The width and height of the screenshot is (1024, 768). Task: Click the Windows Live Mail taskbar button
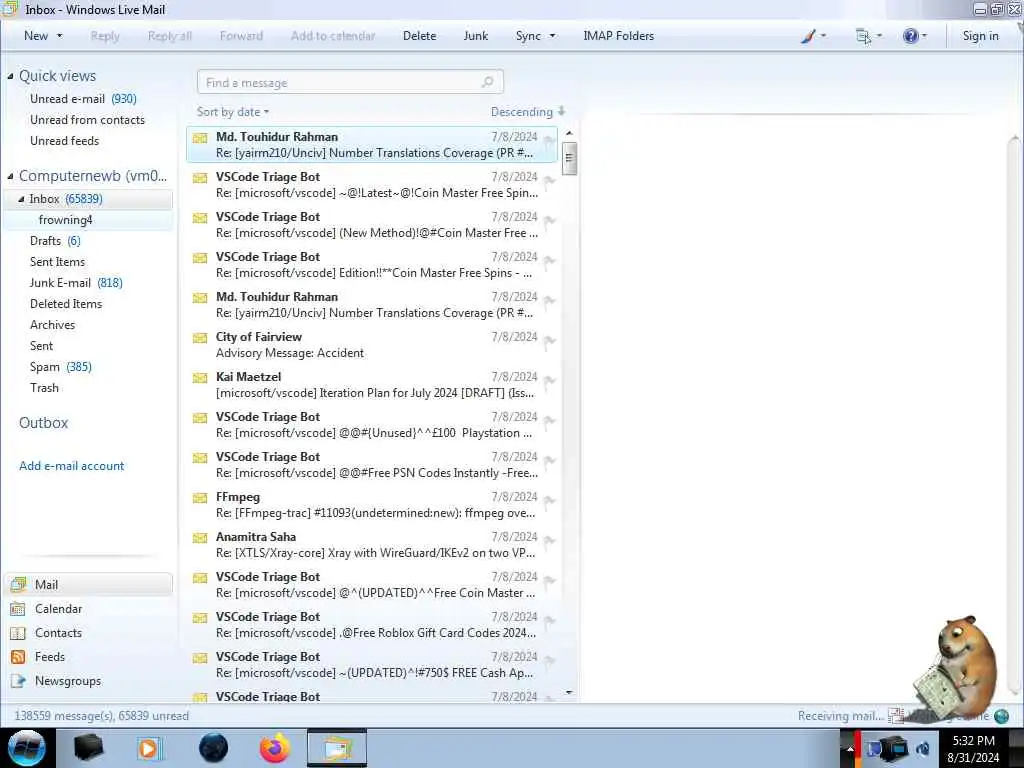(338, 748)
